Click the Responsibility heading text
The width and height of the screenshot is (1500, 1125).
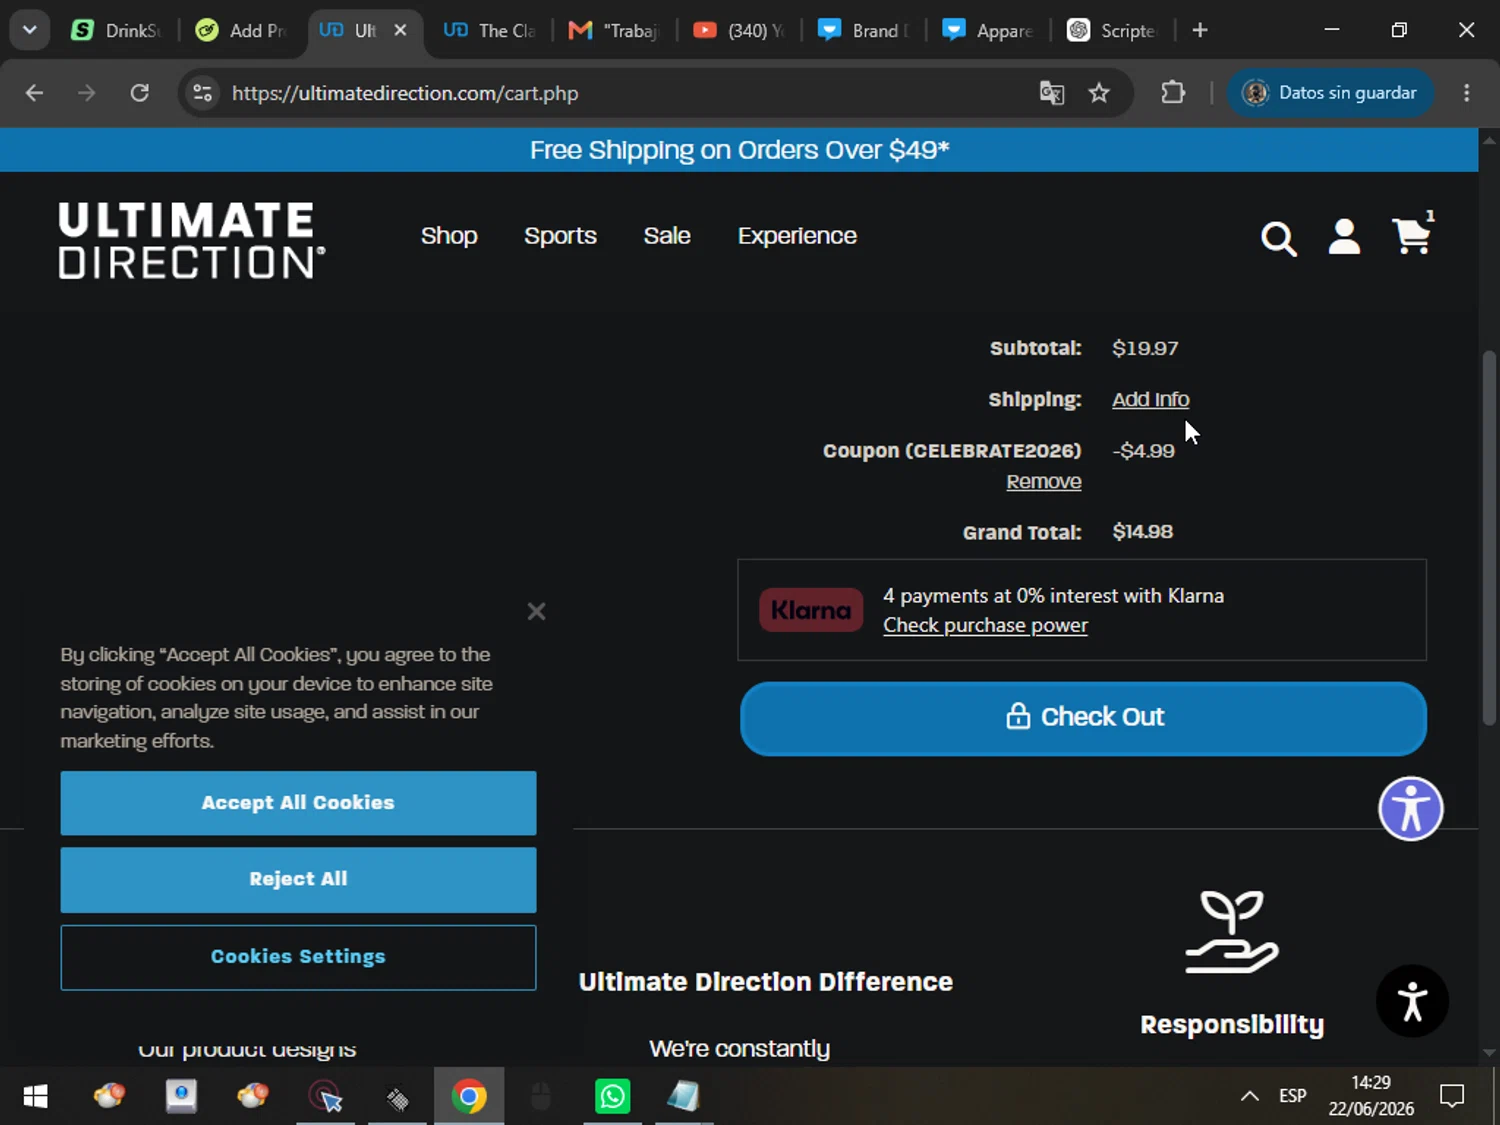pos(1232,1025)
